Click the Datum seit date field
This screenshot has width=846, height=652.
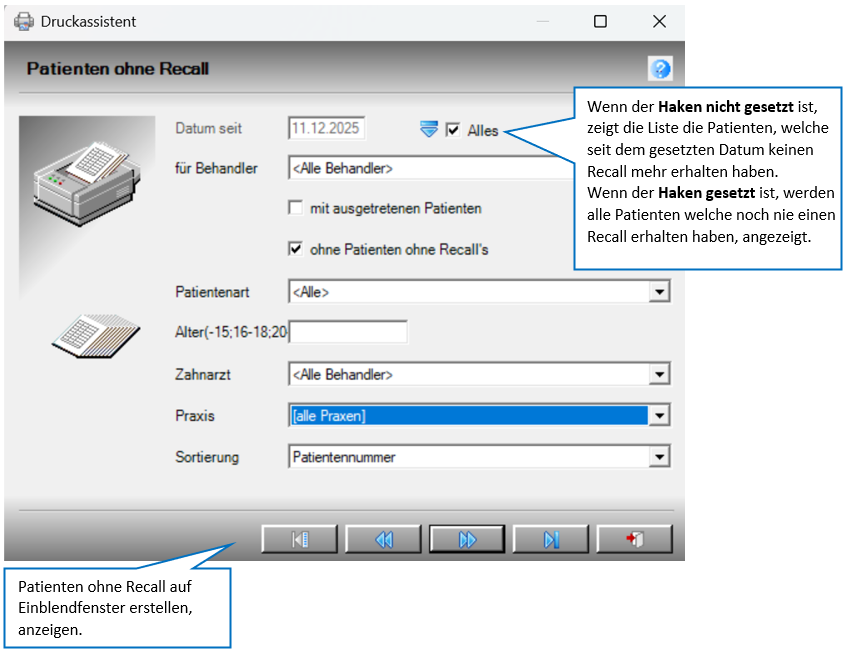coord(326,128)
